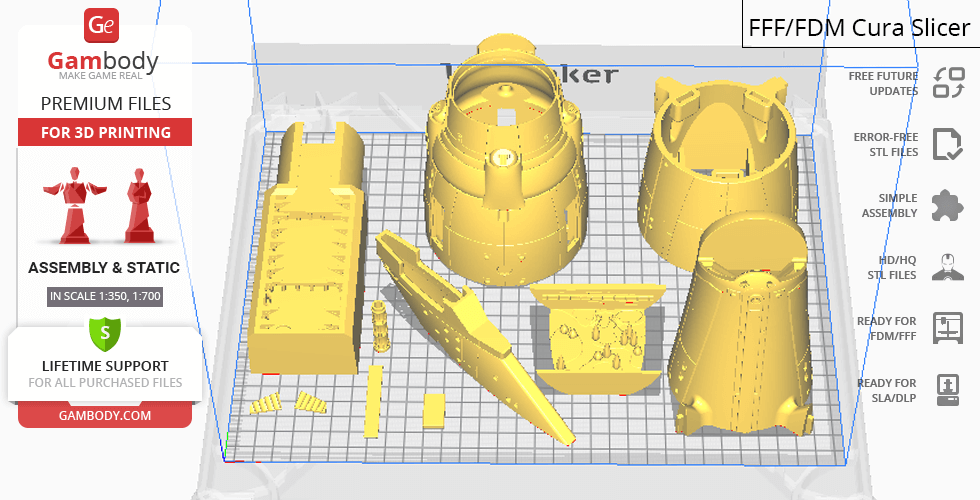Click the Error-Free STL Files checkmark icon
The width and height of the screenshot is (980, 500).
pyautogui.click(x=946, y=144)
